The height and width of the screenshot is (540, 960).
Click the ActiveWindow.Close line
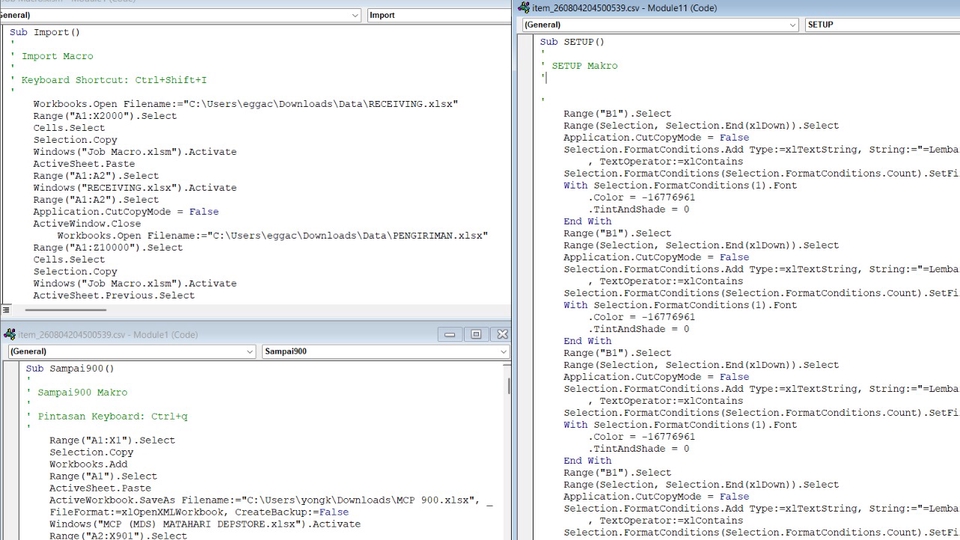87,223
